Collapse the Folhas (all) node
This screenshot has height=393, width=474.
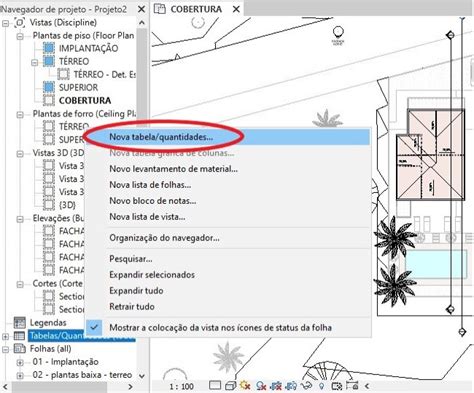5,349
